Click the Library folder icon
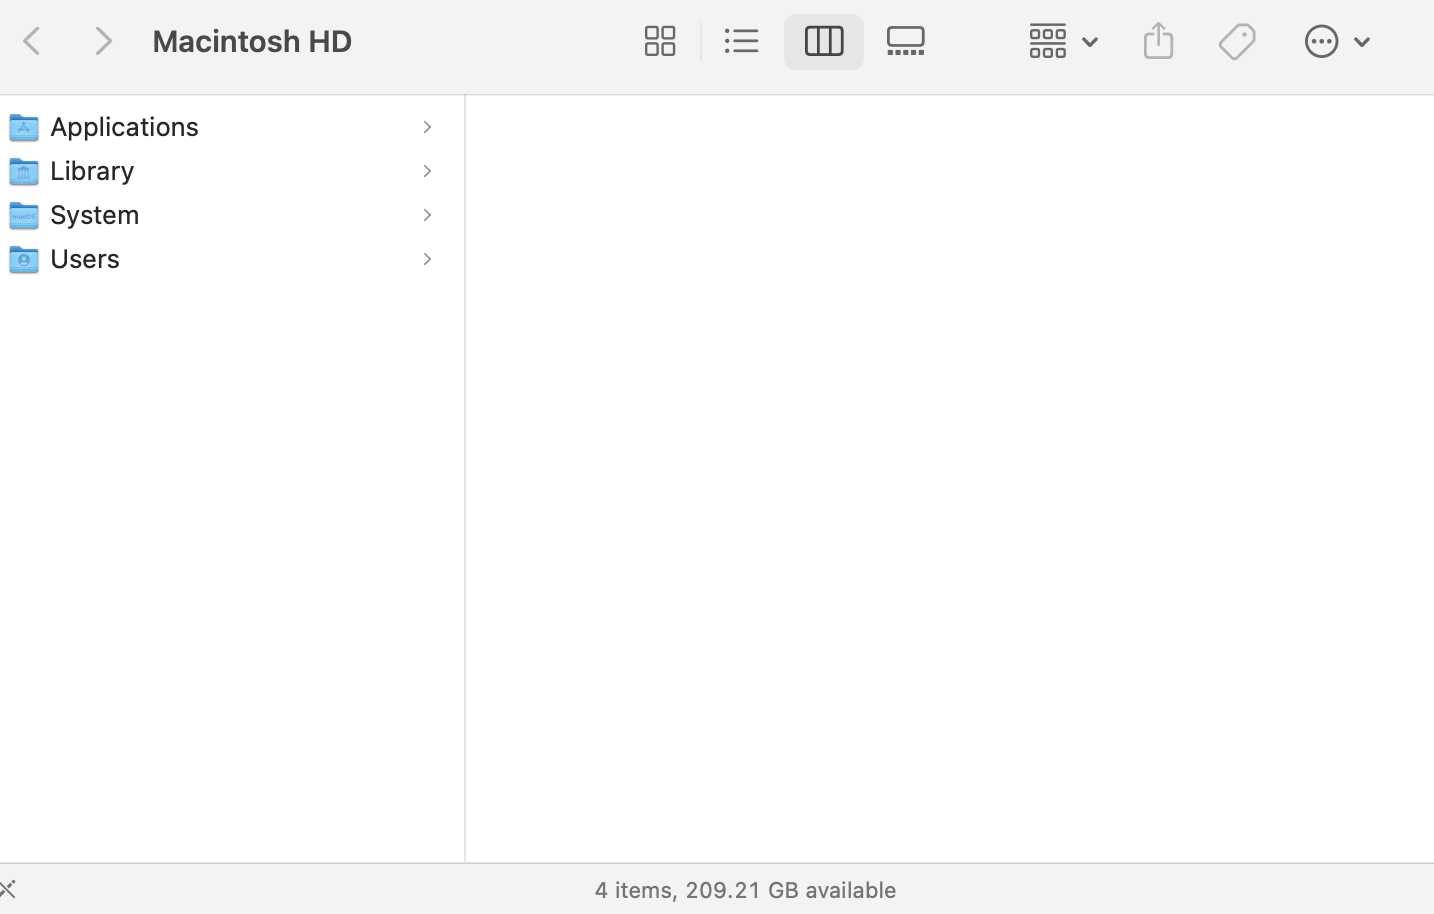Image resolution: width=1434 pixels, height=914 pixels. click(x=24, y=171)
